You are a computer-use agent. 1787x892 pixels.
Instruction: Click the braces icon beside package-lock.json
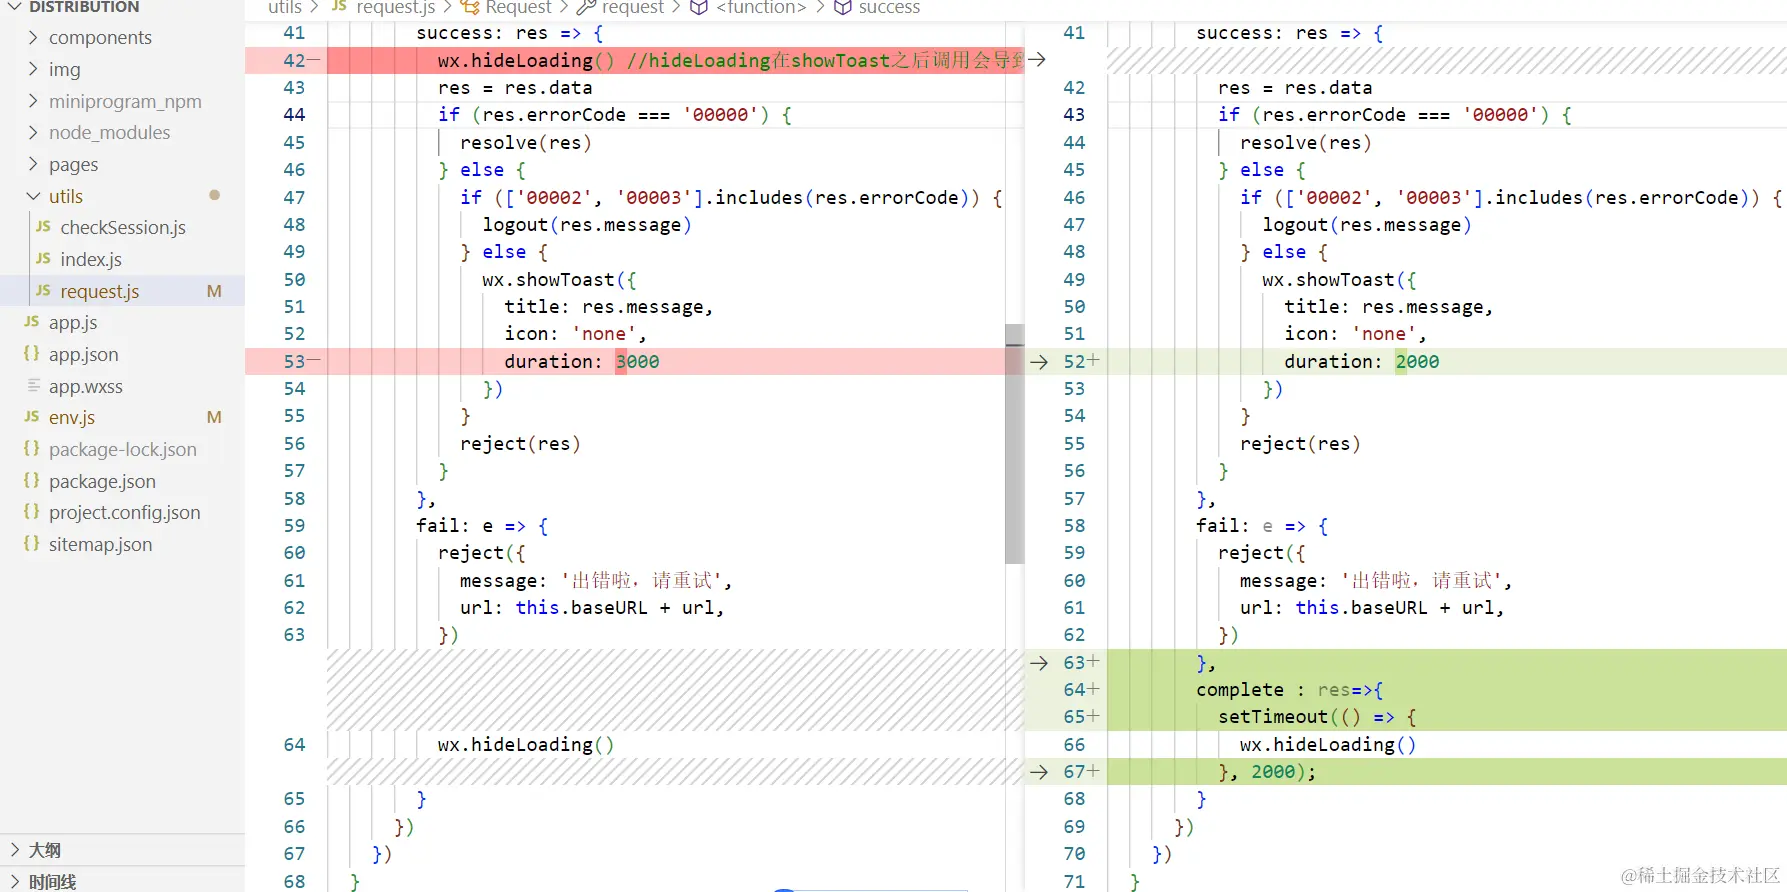tap(32, 449)
